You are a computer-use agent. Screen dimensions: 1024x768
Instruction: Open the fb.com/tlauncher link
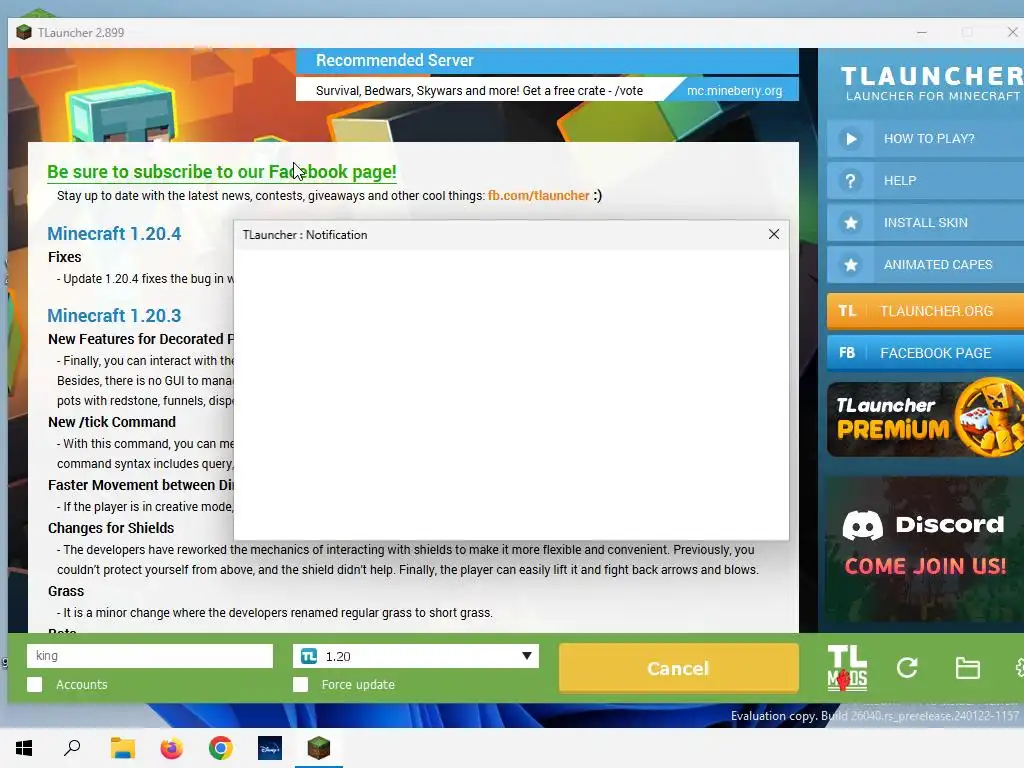click(x=538, y=195)
